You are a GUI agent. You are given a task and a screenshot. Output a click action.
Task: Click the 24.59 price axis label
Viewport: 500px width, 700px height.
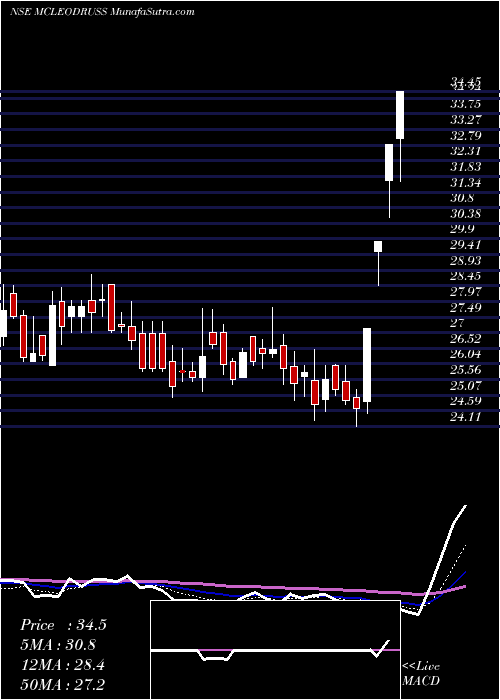(466, 401)
